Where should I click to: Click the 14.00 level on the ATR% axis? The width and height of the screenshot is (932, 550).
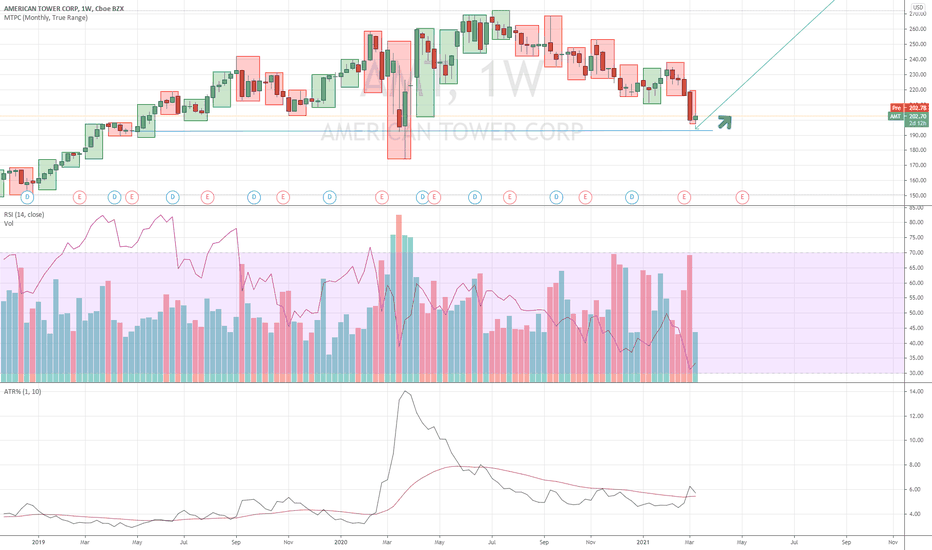[x=916, y=392]
